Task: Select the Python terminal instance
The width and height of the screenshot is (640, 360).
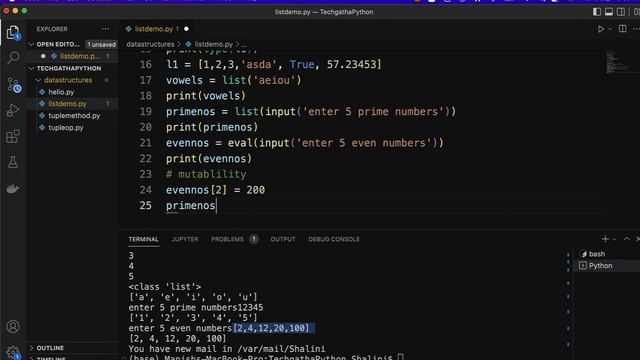Action: point(607,266)
